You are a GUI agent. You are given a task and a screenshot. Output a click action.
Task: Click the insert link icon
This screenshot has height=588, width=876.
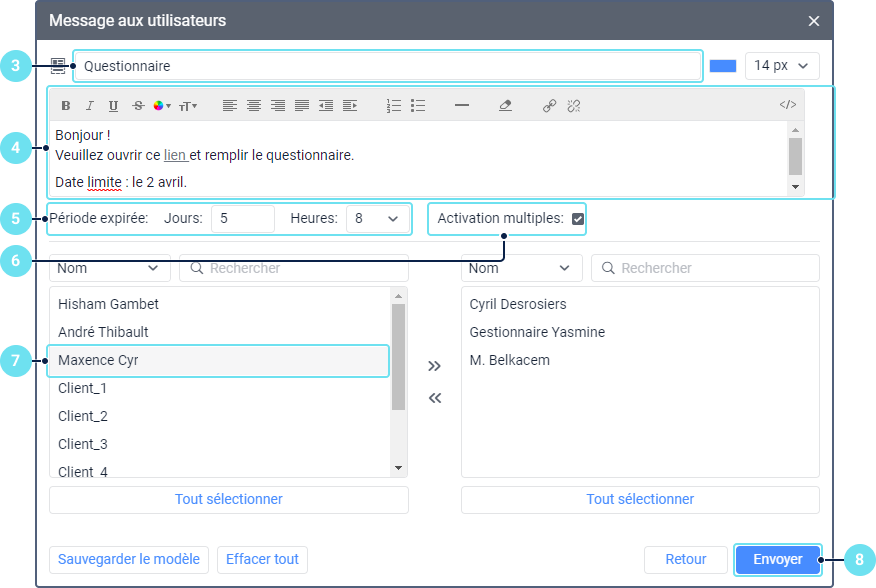click(x=549, y=106)
